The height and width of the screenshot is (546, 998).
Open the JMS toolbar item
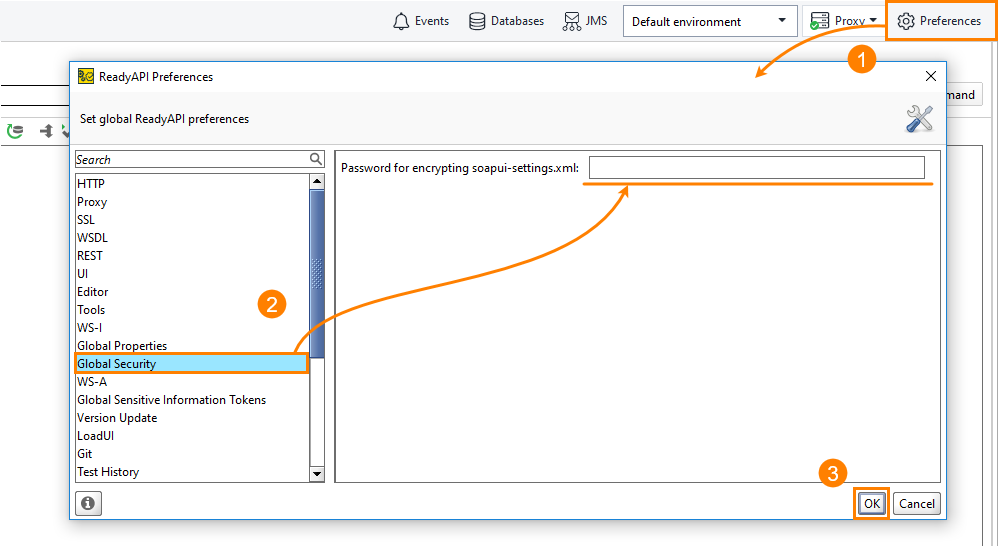coord(585,21)
